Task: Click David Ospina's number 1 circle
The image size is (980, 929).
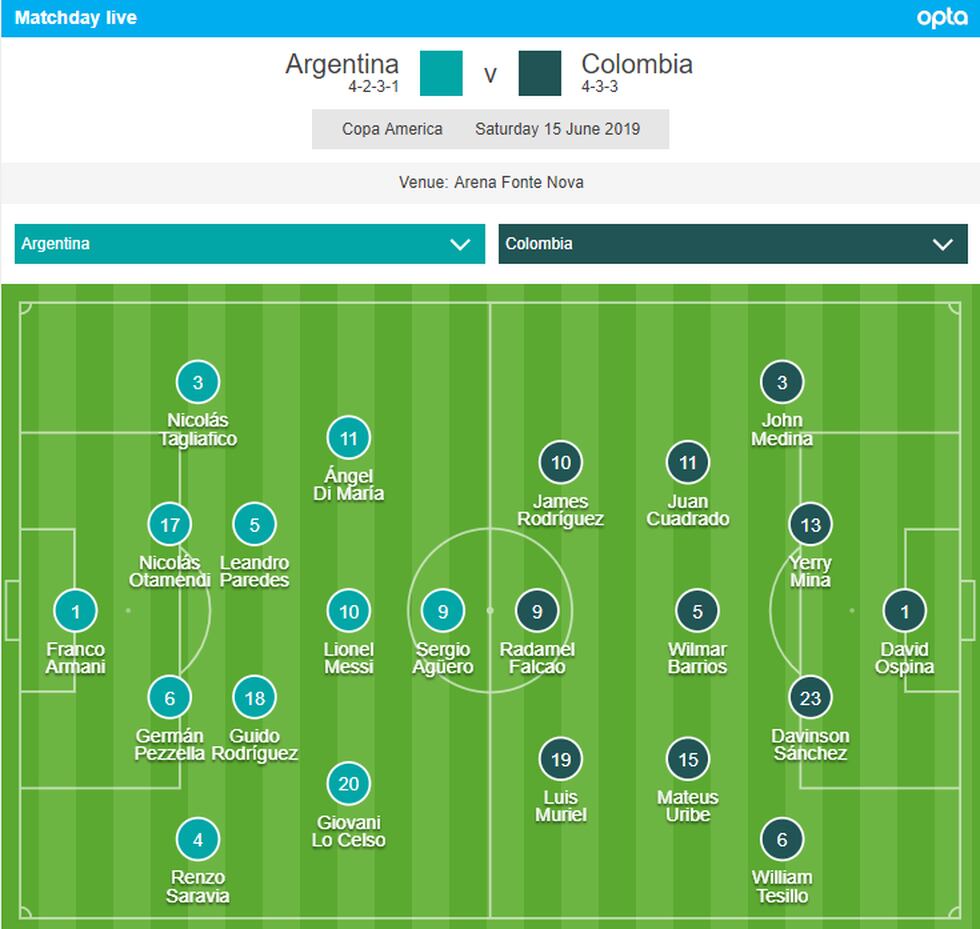Action: (905, 612)
